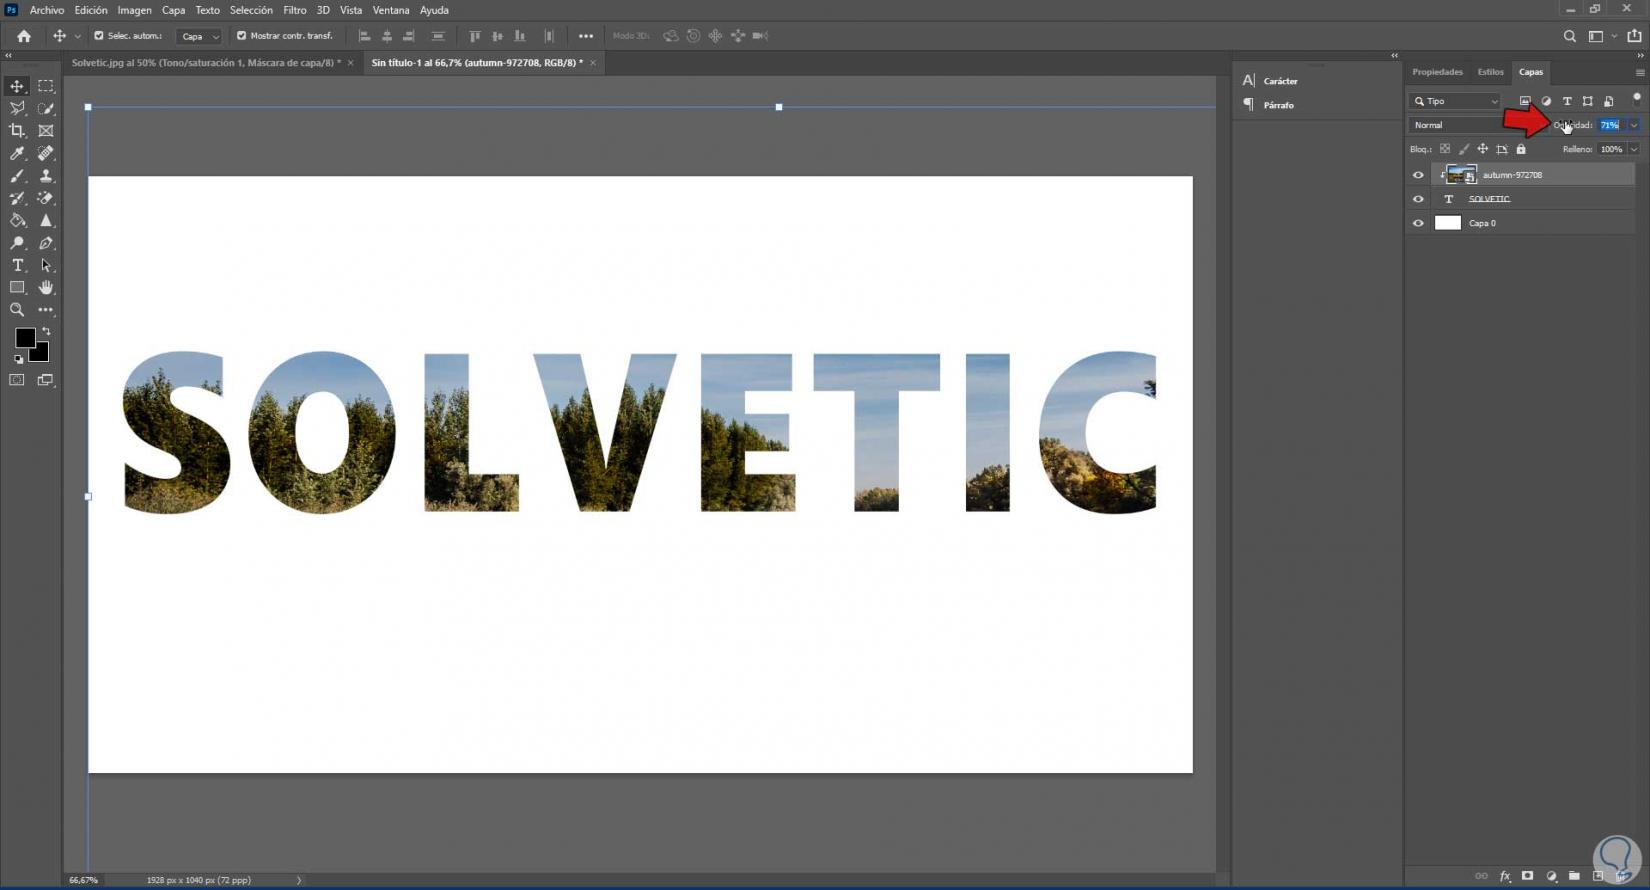Add a layer mask to the layer
Image resolution: width=1650 pixels, height=890 pixels.
click(1527, 876)
